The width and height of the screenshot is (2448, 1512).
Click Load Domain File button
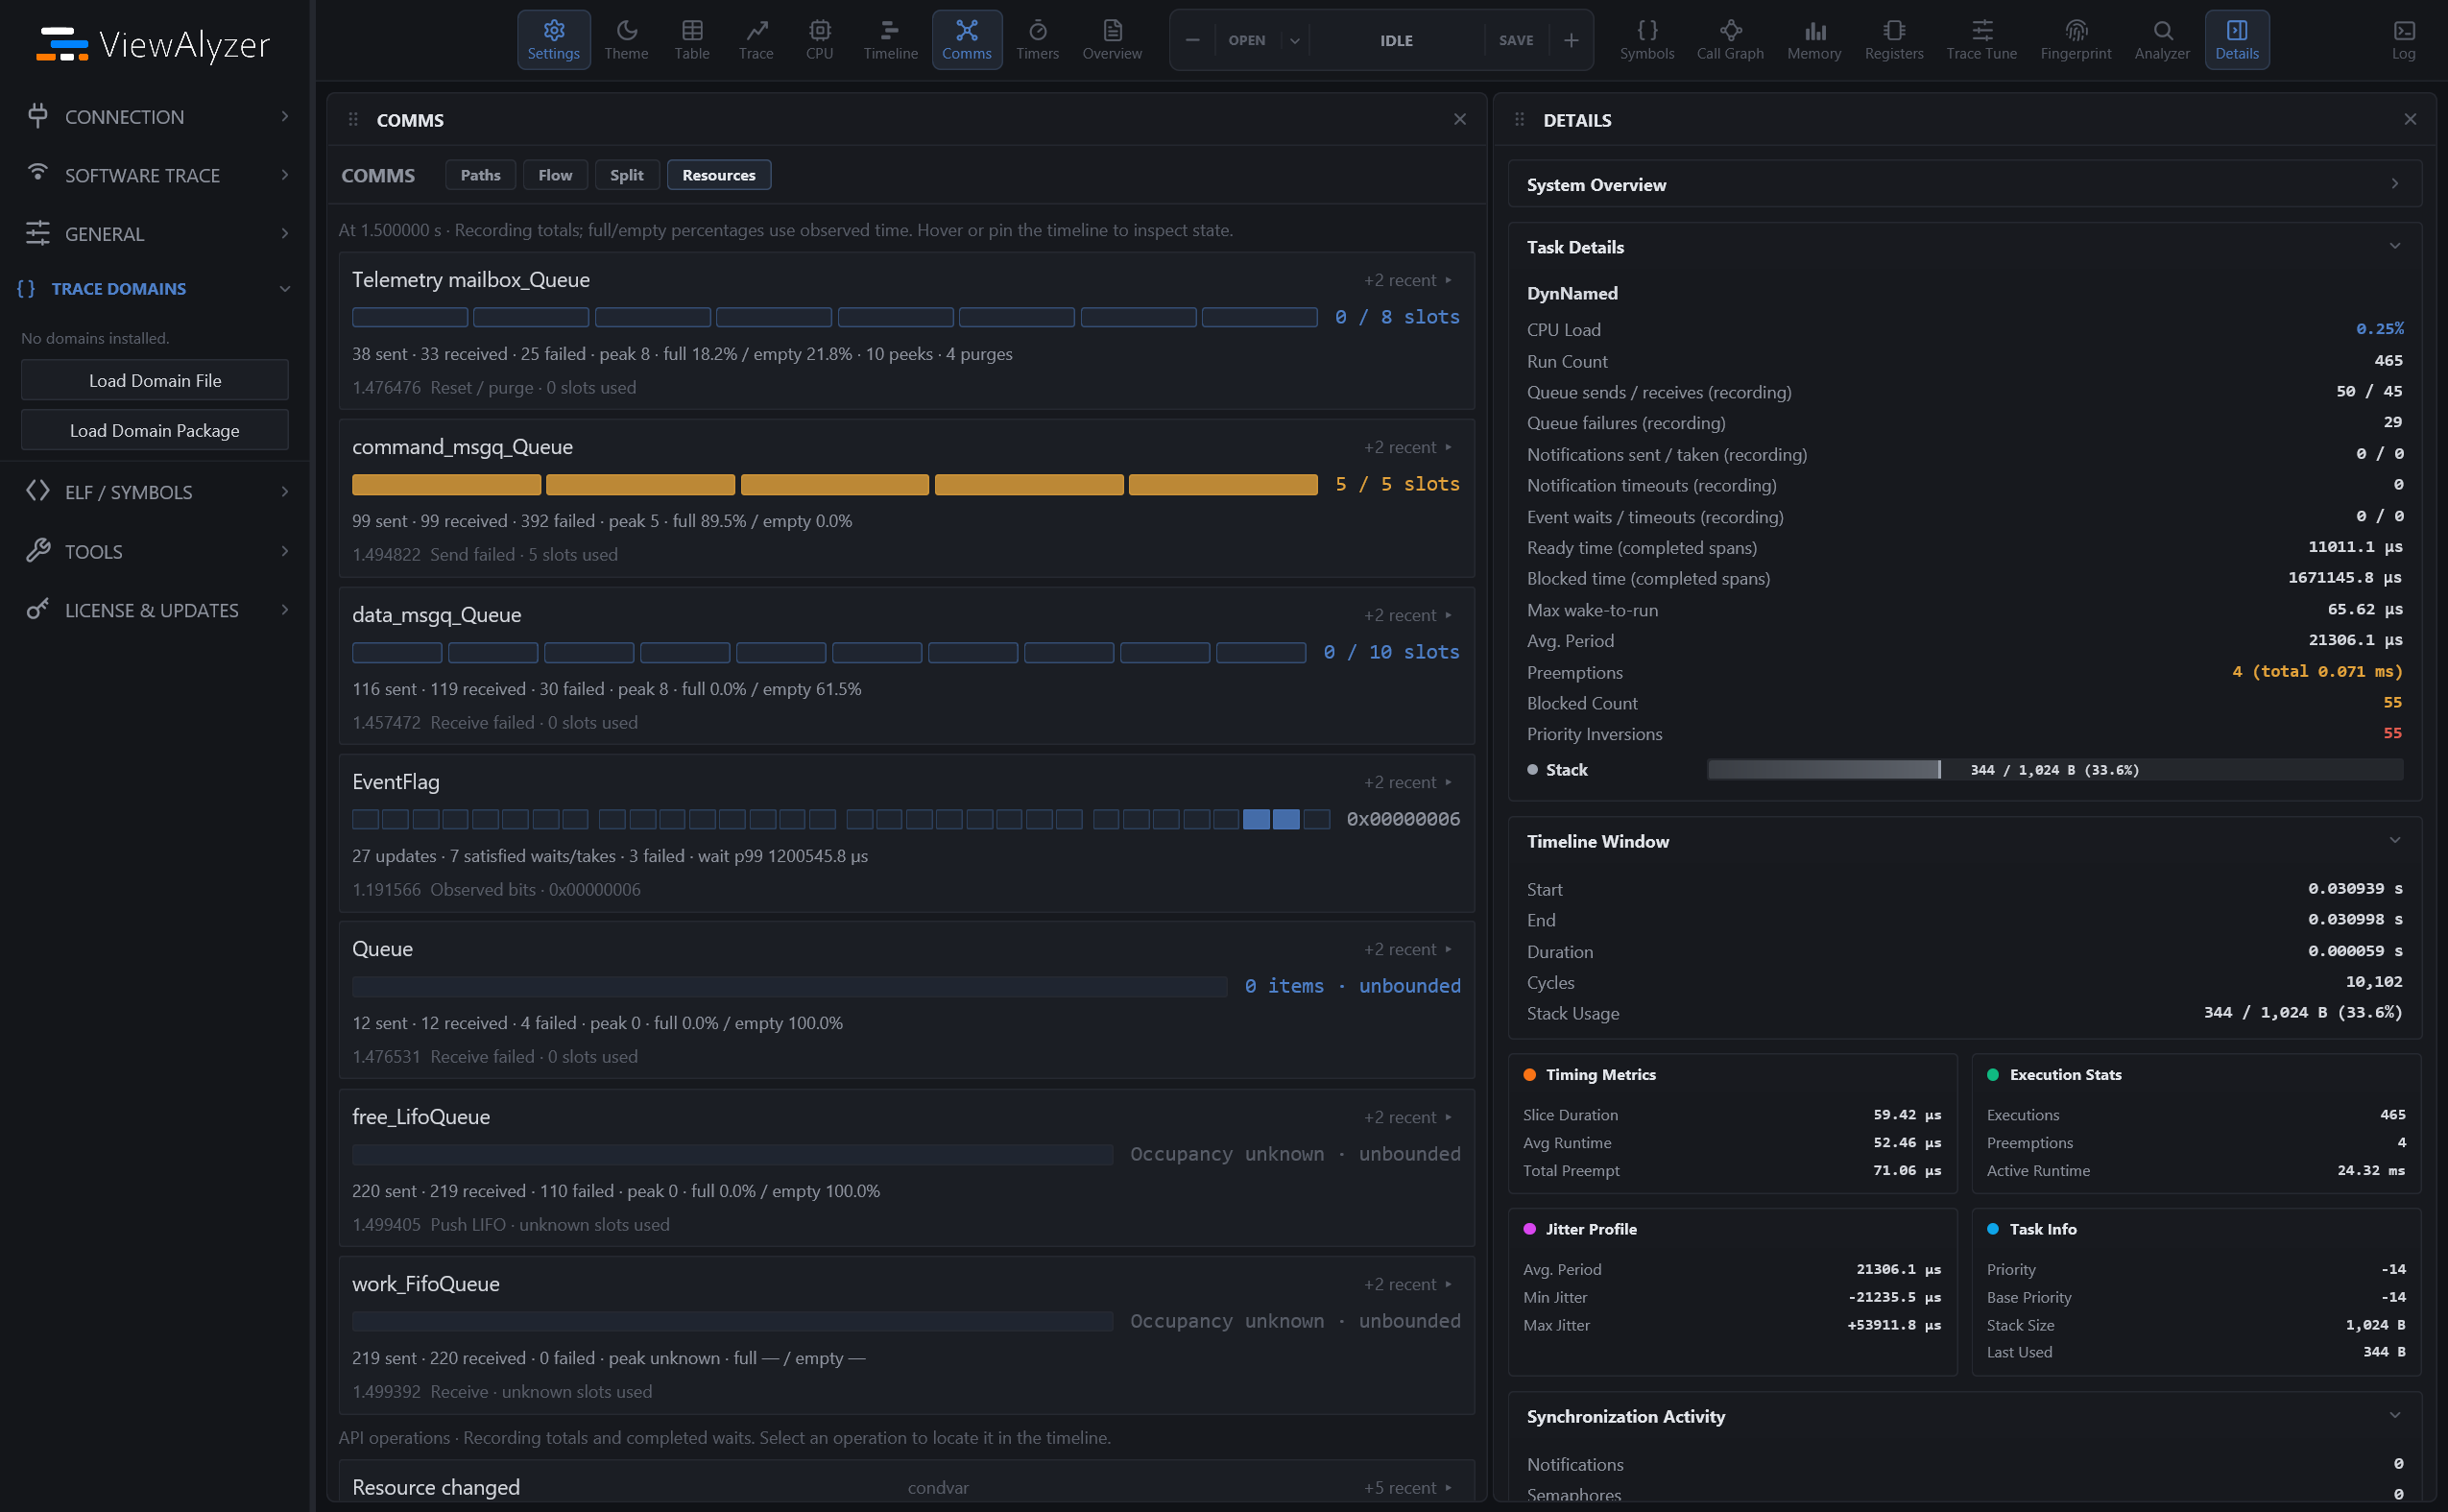click(x=155, y=381)
